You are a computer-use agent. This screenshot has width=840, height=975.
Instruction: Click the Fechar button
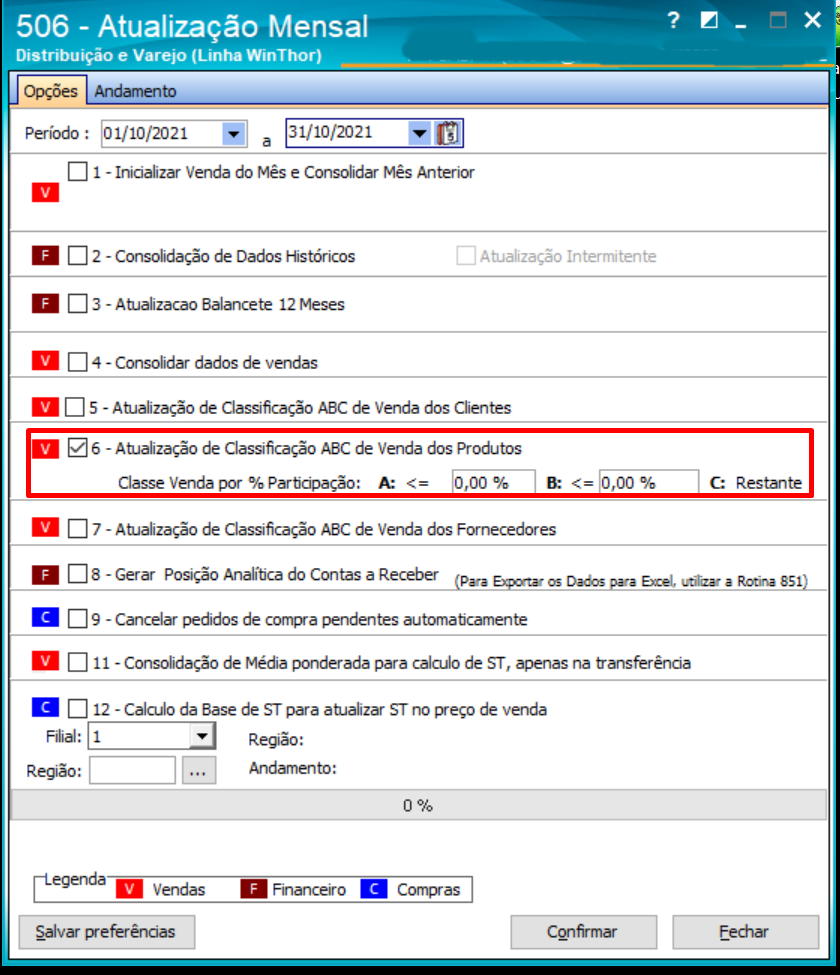[745, 931]
